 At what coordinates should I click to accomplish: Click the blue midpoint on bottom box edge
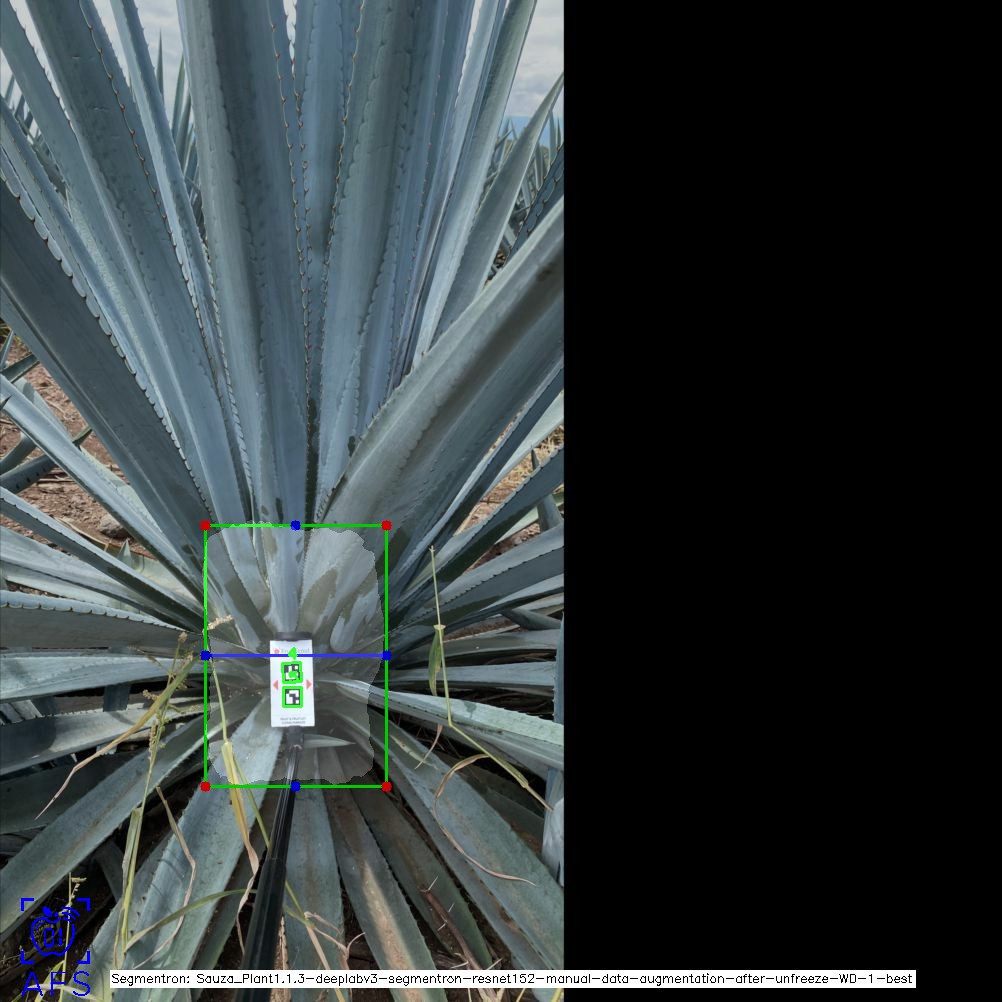tap(295, 786)
